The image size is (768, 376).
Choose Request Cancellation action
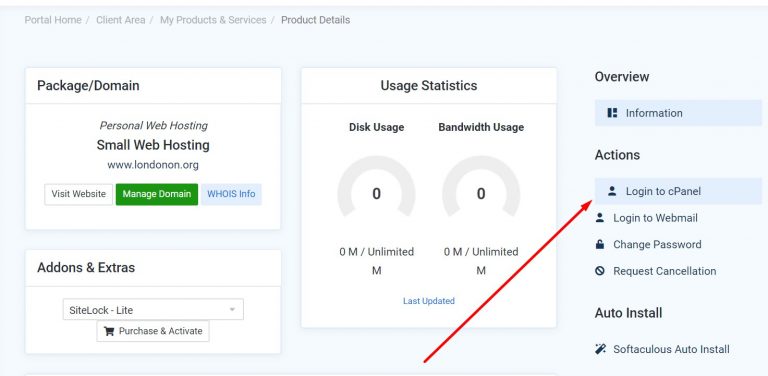pyautogui.click(x=664, y=271)
